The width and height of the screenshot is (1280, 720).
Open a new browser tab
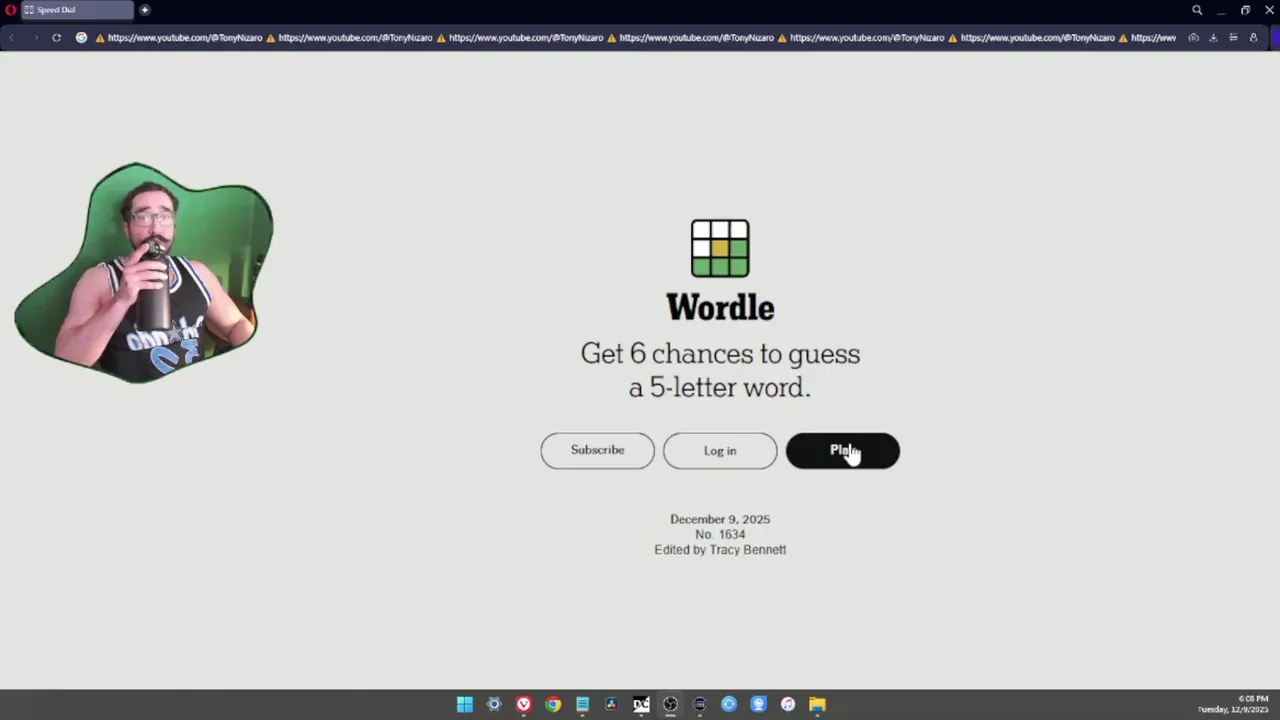[145, 10]
